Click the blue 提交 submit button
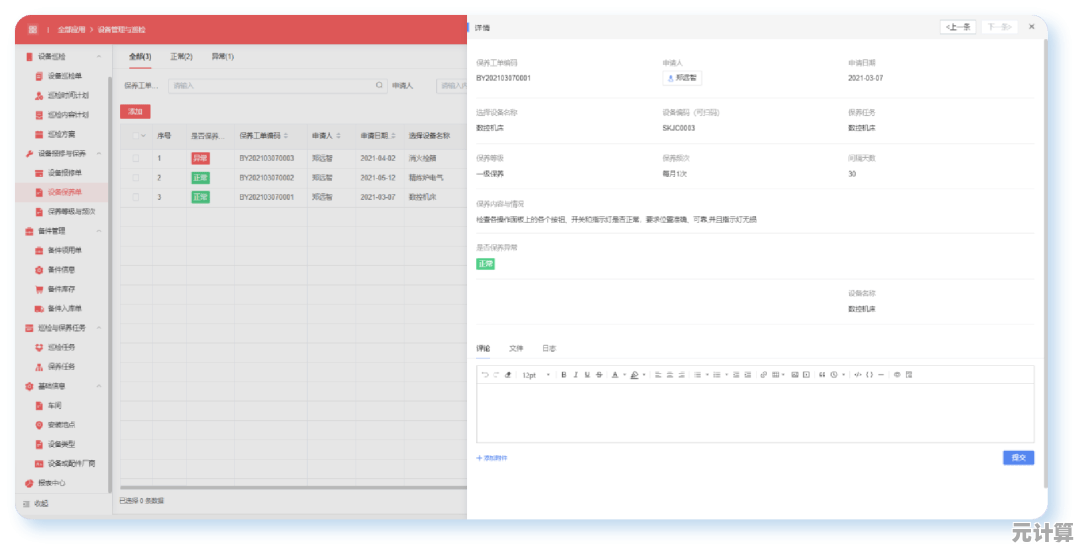The image size is (1080, 551). point(1018,457)
